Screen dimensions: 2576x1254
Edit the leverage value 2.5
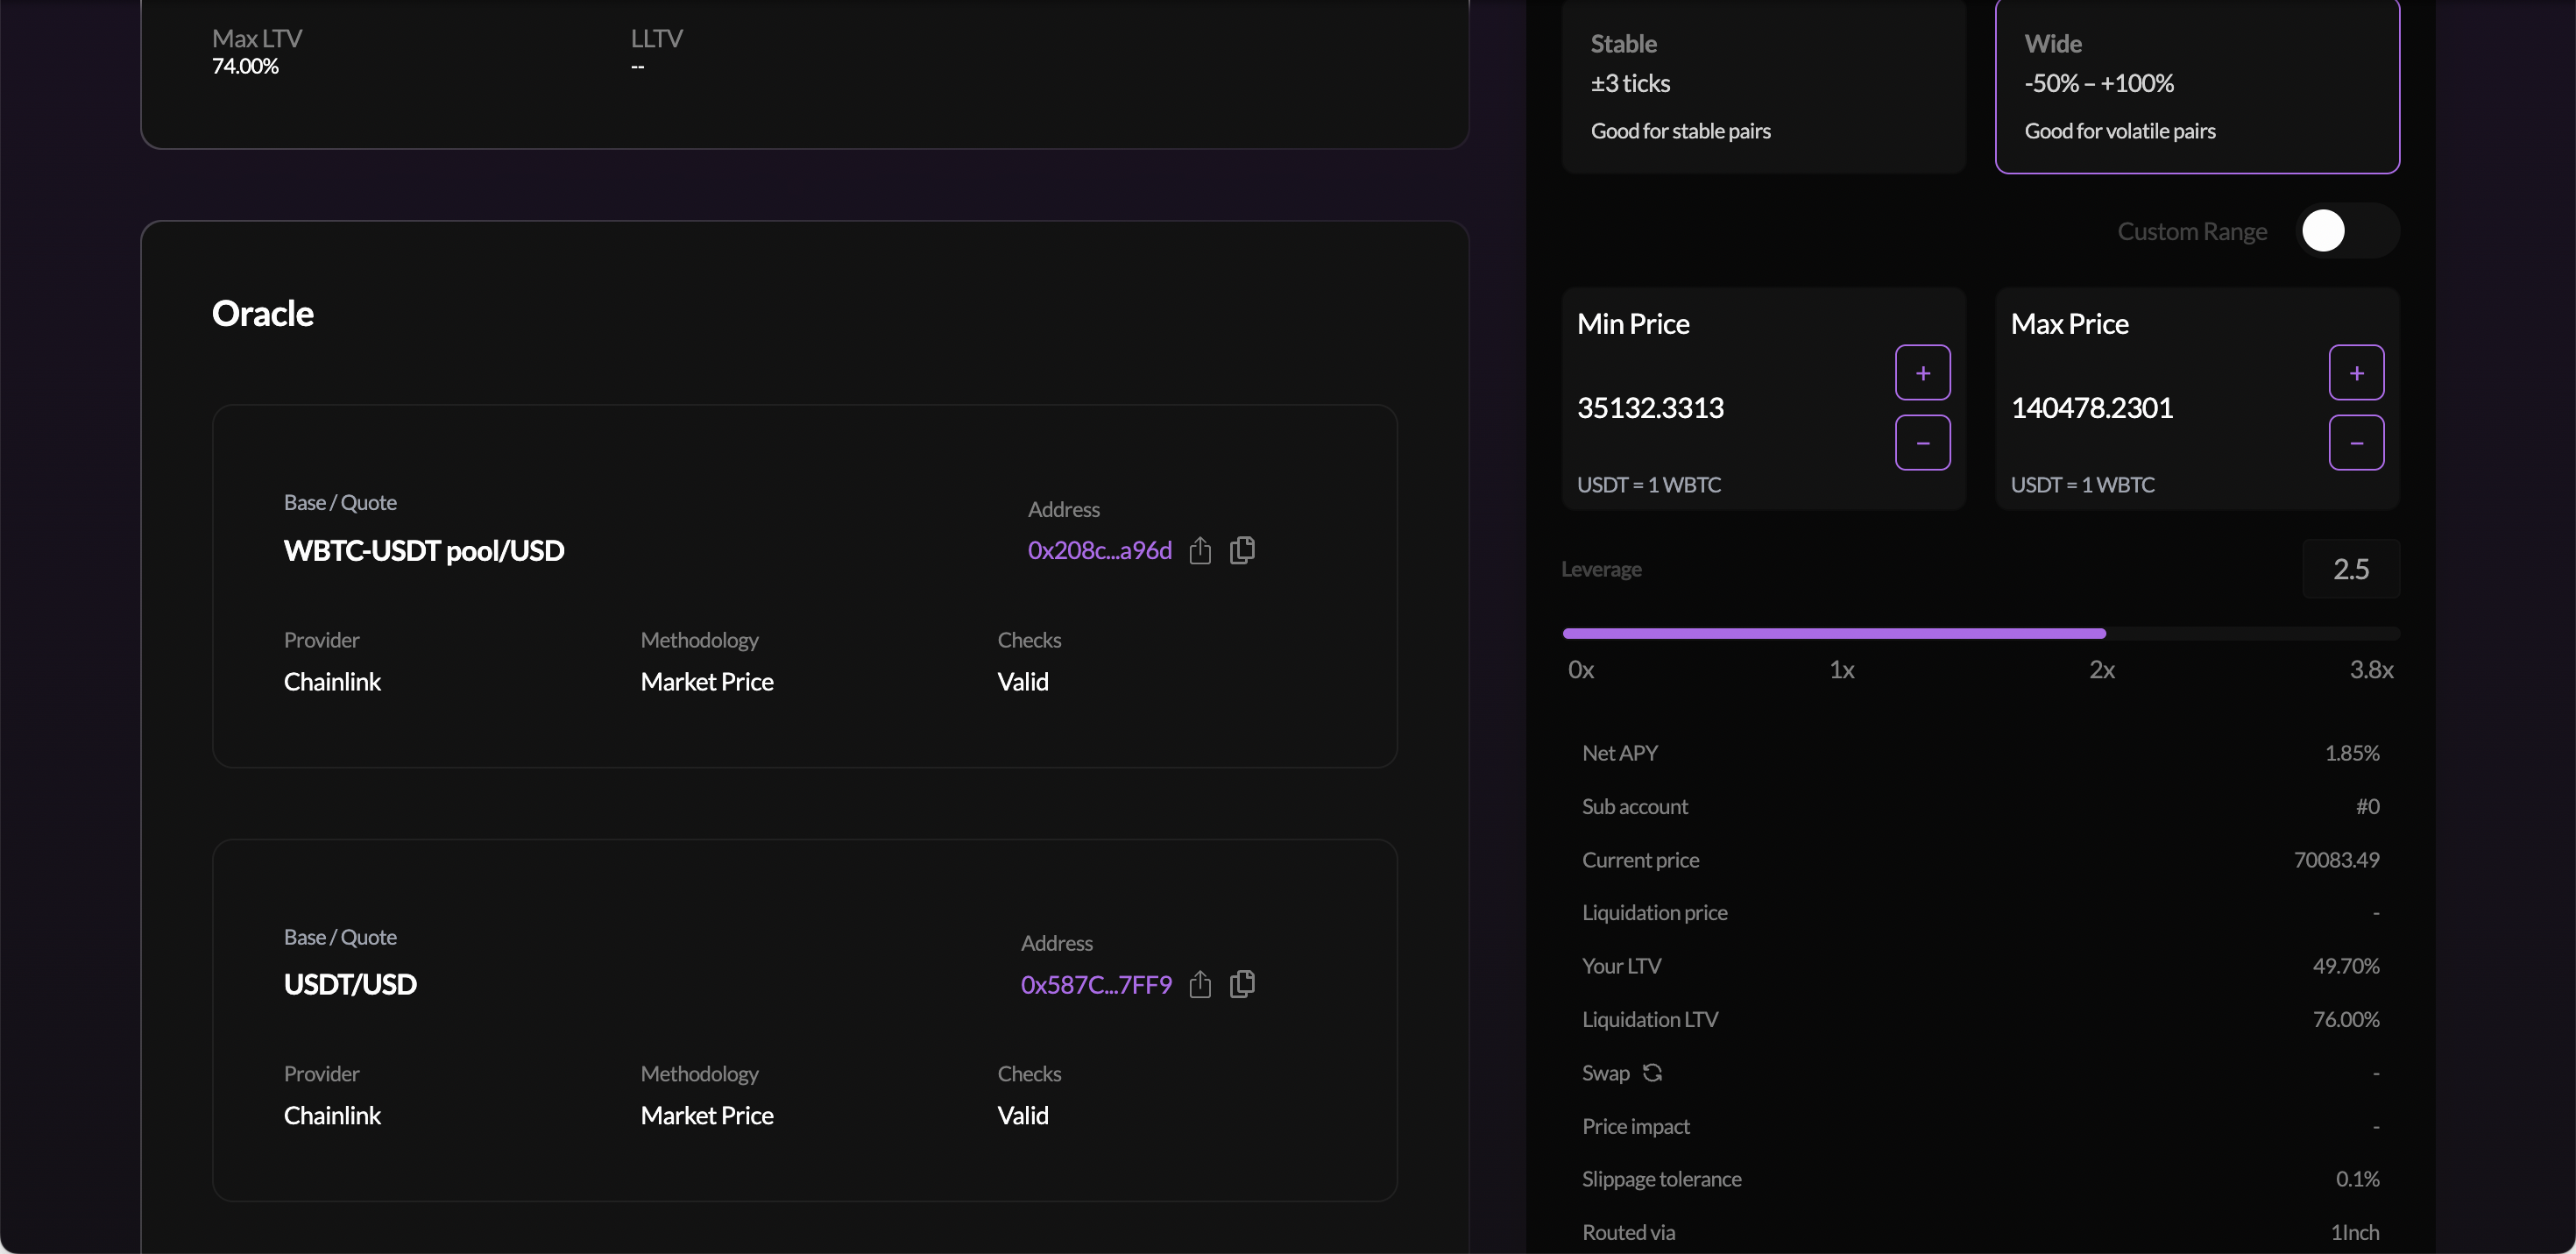click(x=2352, y=568)
